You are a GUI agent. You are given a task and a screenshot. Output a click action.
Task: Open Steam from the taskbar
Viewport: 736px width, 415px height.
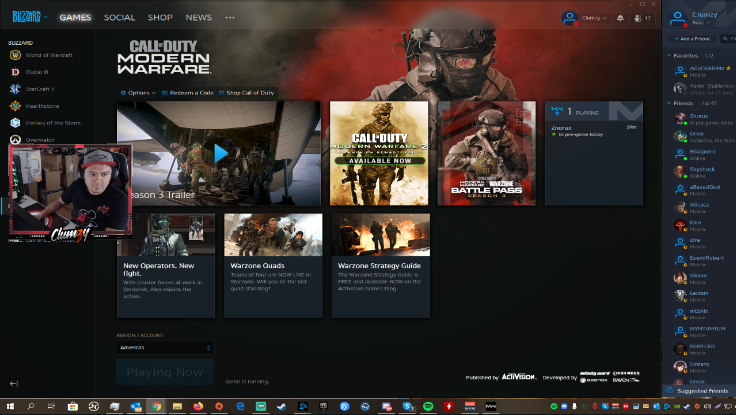pos(282,406)
